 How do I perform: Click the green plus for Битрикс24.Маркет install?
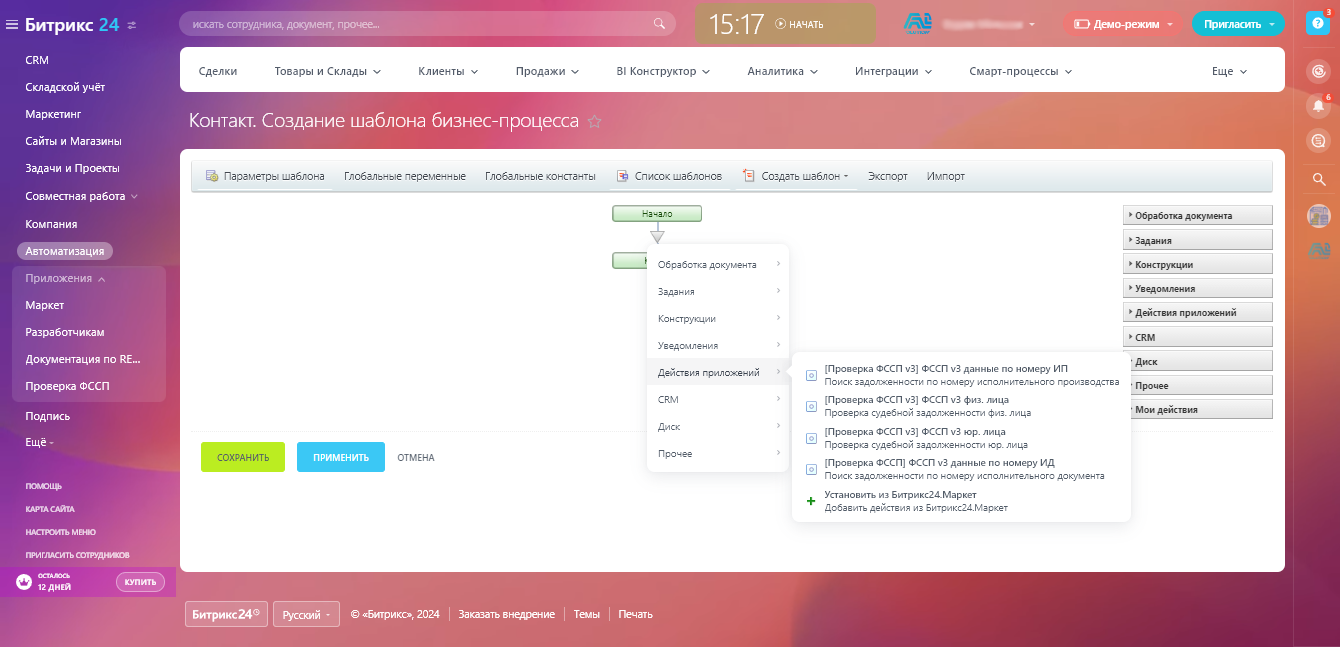tap(811, 501)
